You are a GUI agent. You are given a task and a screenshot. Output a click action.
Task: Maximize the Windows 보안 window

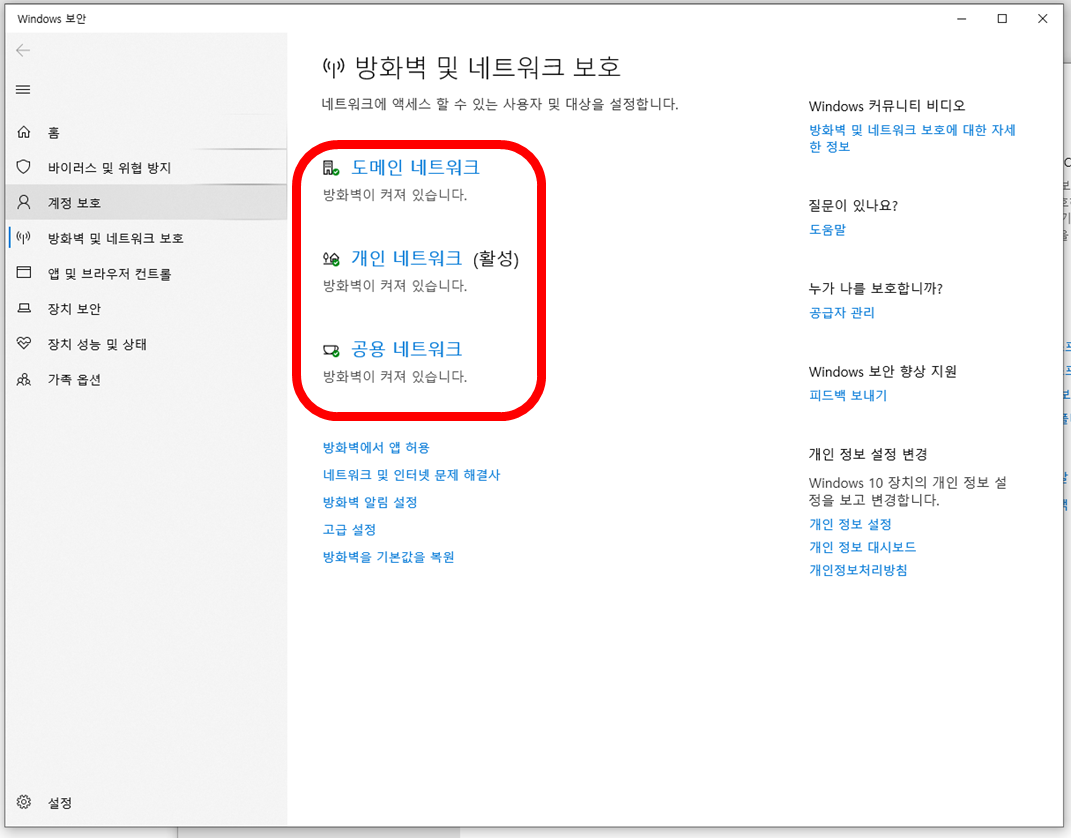point(1002,18)
